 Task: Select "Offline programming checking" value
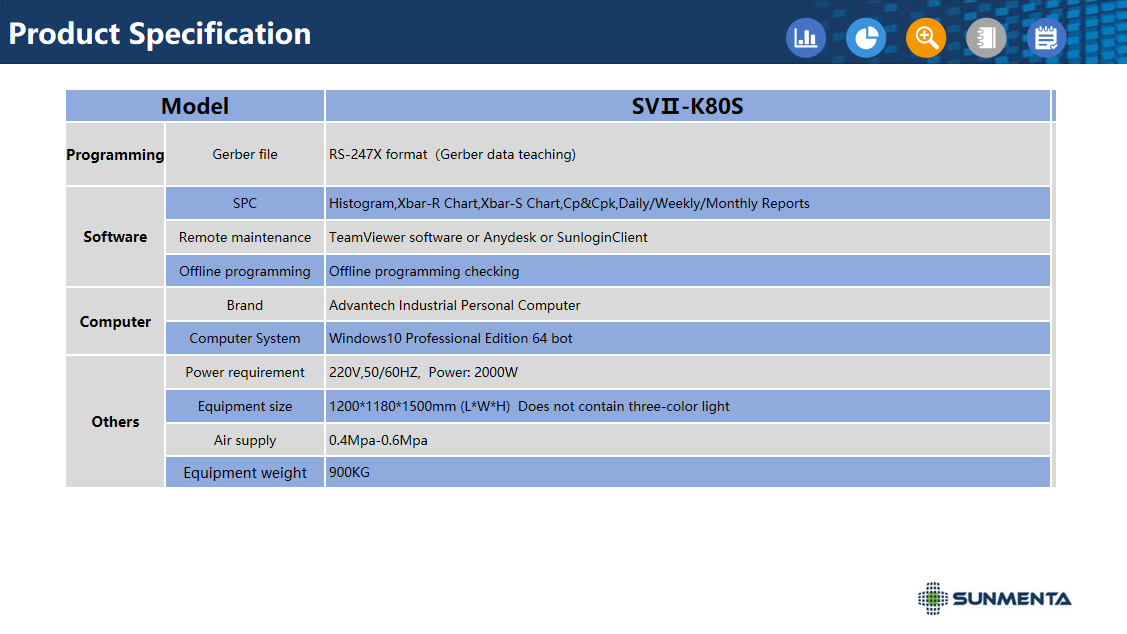[424, 271]
